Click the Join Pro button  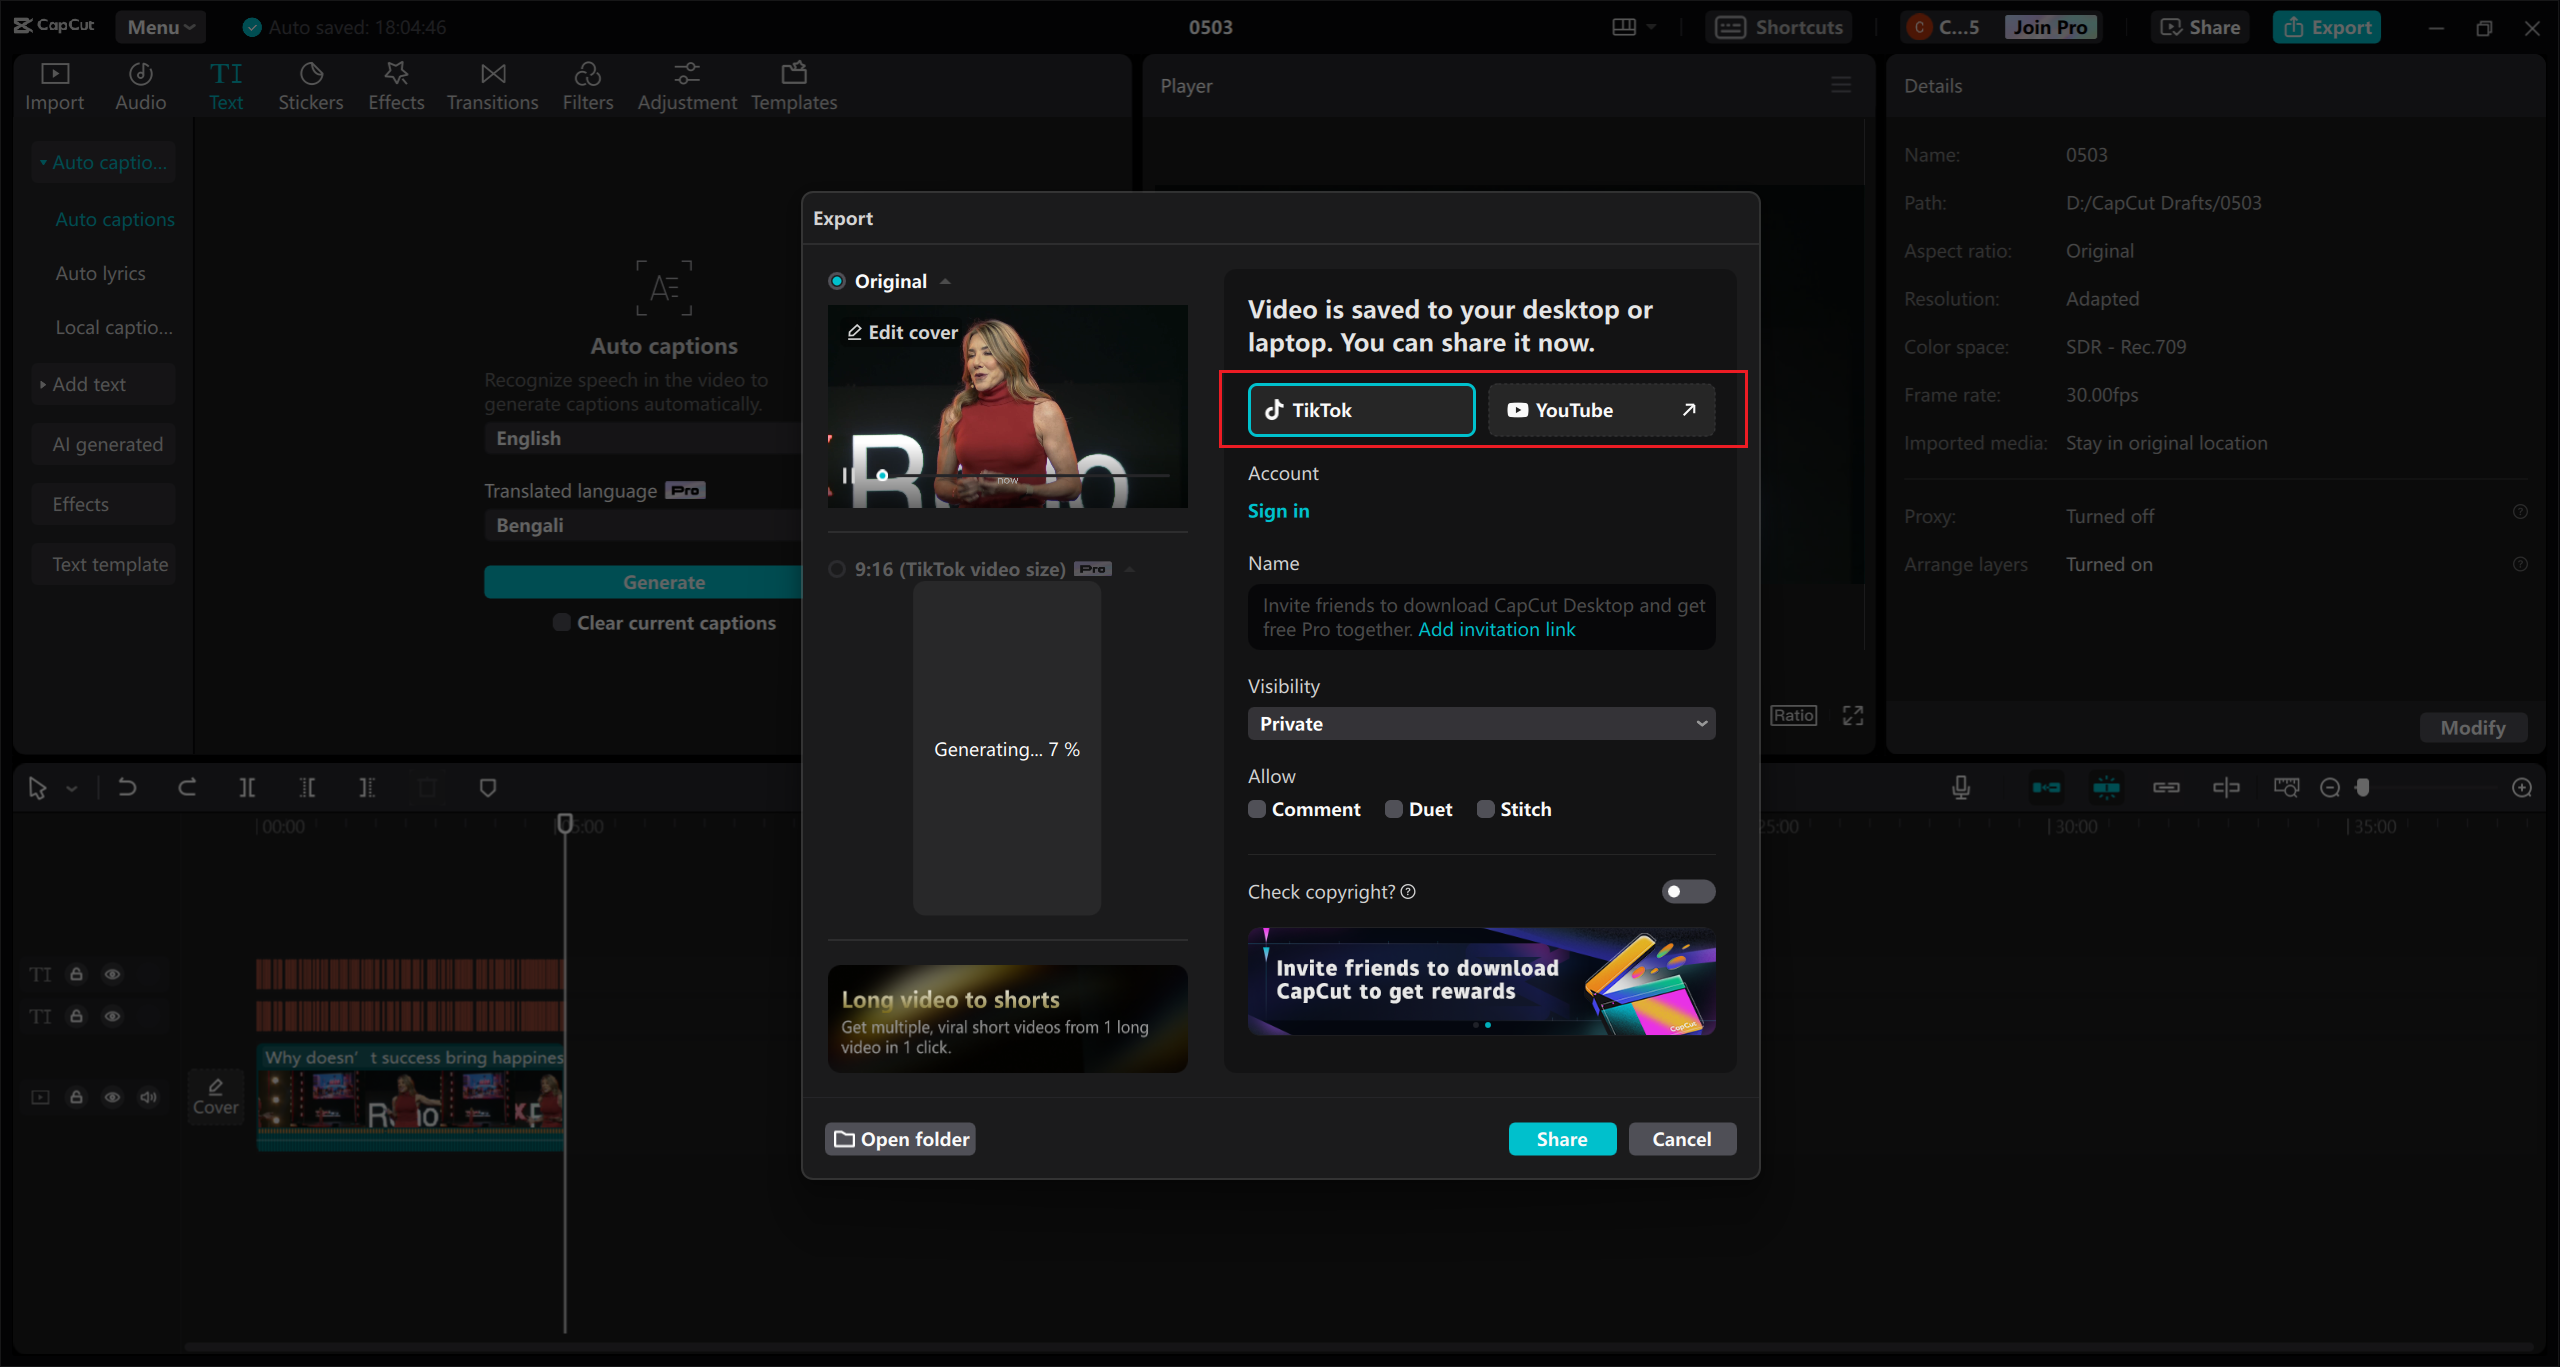click(x=2050, y=27)
